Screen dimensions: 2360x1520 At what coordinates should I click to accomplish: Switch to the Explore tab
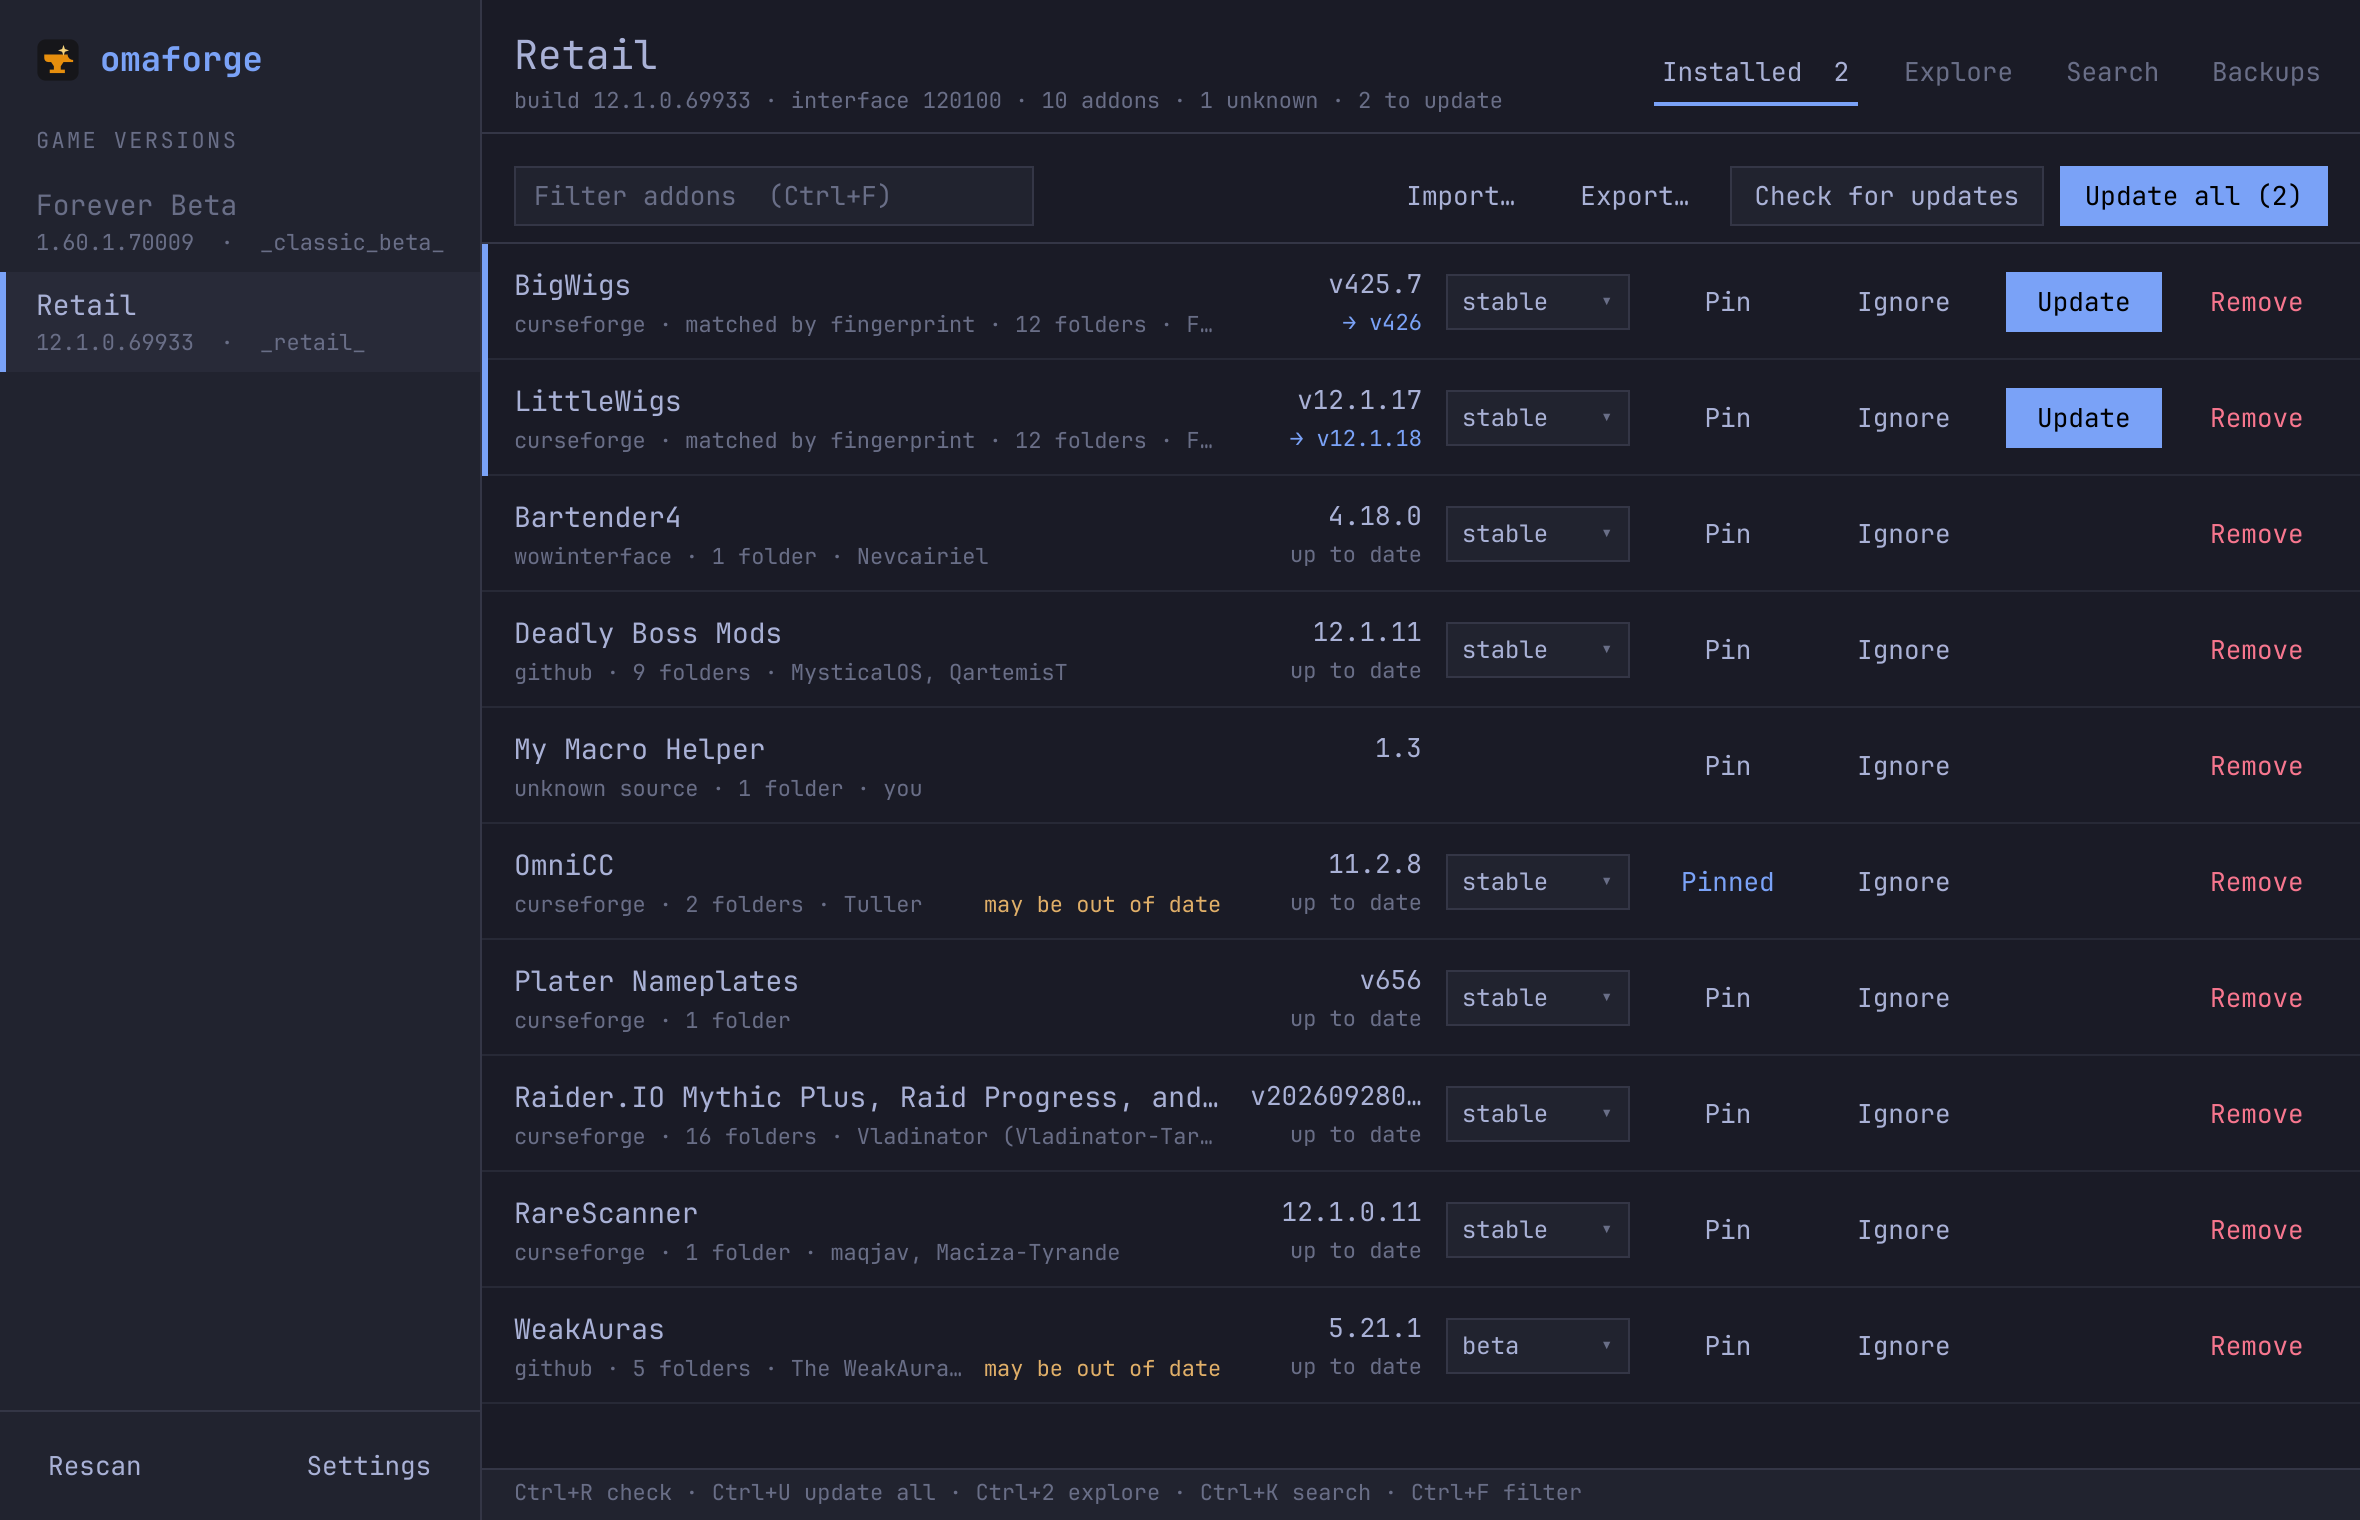[1958, 72]
